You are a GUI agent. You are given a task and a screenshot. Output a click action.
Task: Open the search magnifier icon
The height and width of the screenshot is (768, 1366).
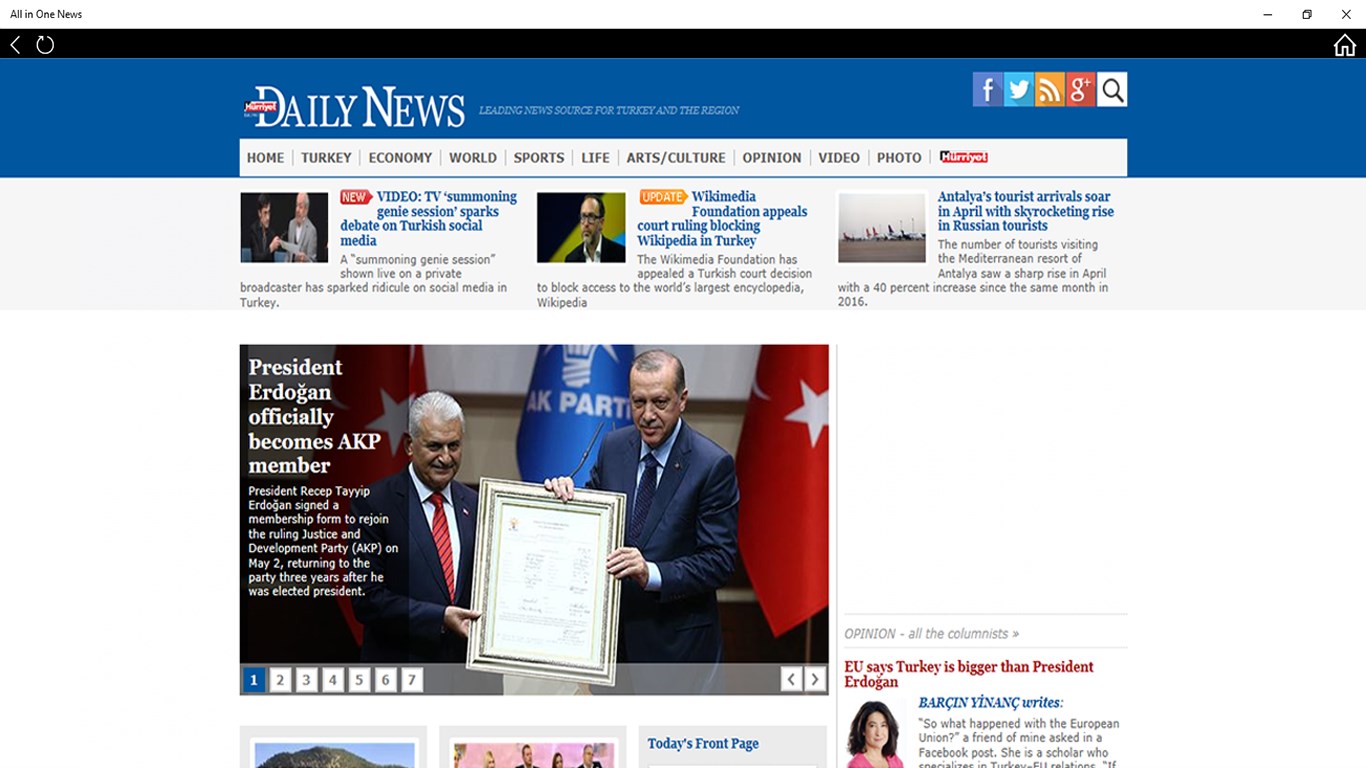pyautogui.click(x=1111, y=89)
